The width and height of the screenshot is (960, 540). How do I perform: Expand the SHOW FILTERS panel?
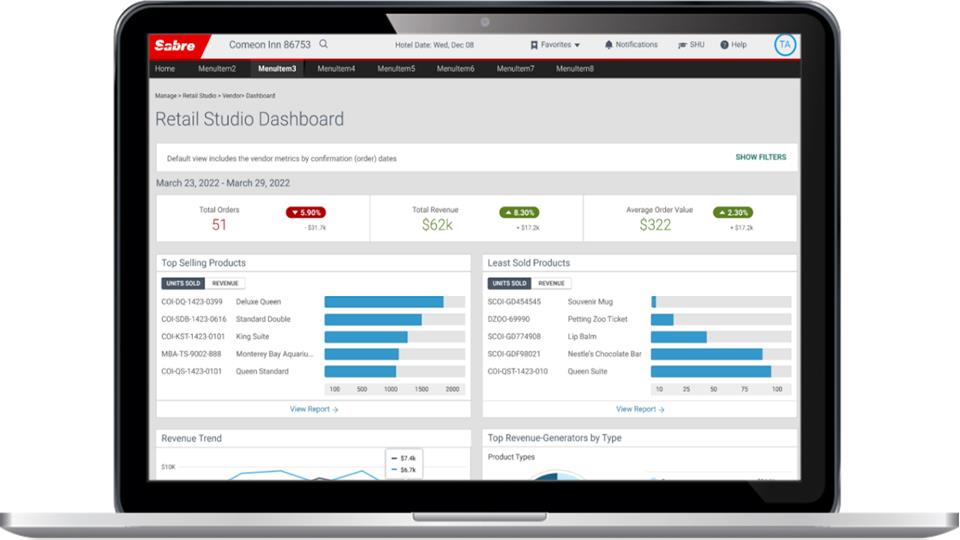tap(760, 157)
